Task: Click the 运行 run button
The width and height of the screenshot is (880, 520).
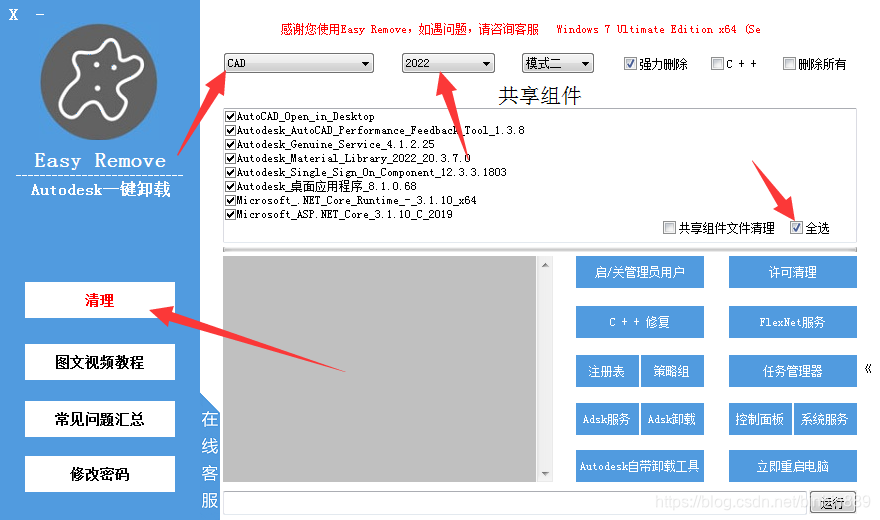Action: 833,503
